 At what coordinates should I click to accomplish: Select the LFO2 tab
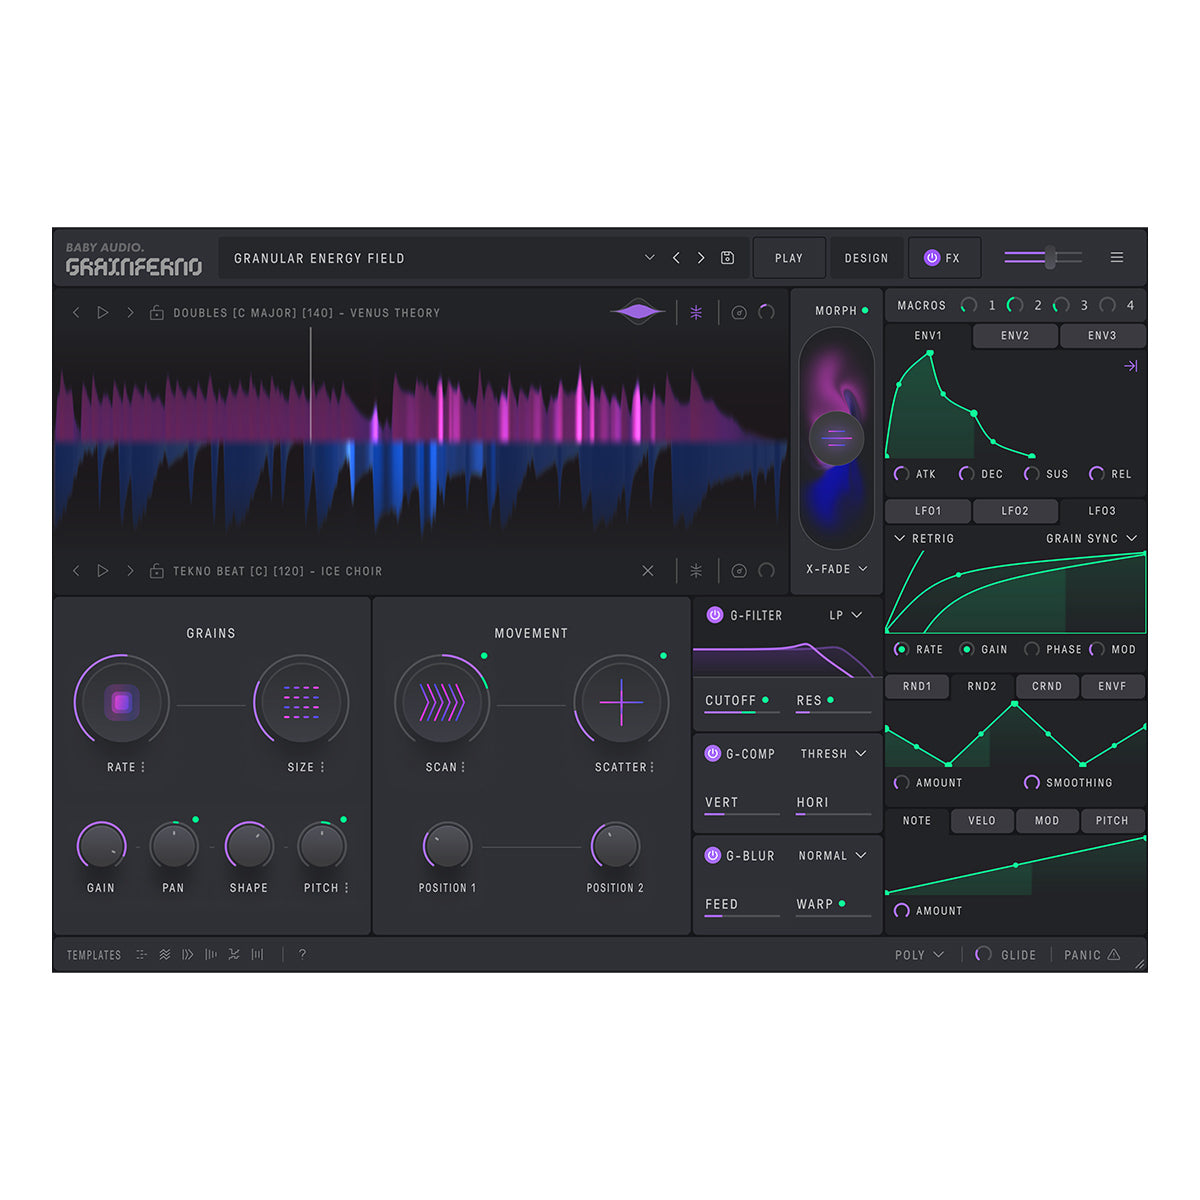pos(1014,511)
